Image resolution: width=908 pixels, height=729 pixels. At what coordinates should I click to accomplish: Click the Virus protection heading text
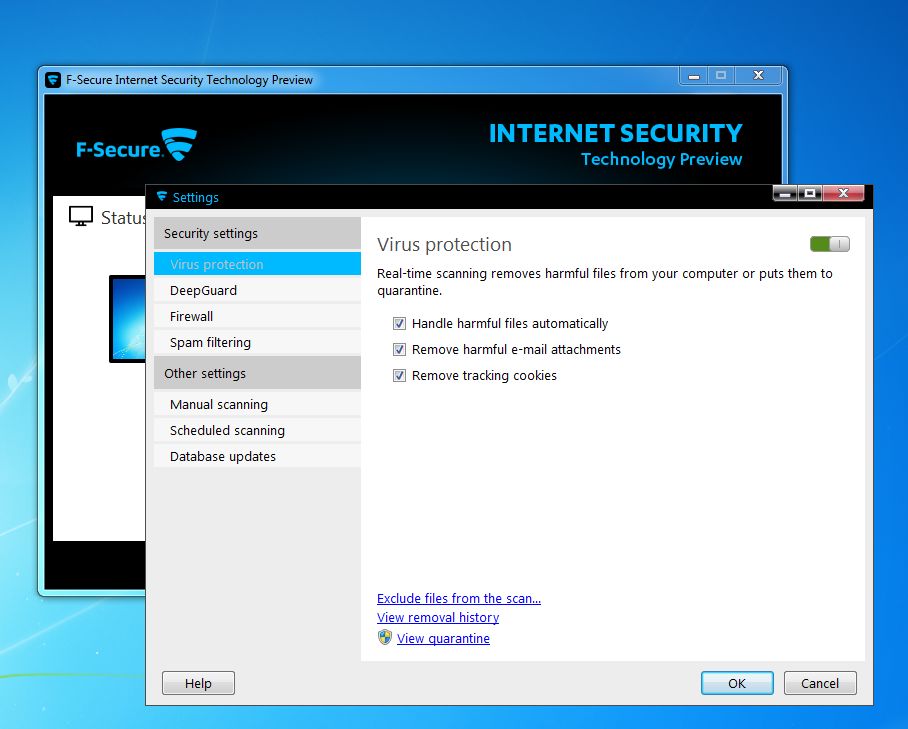click(444, 244)
